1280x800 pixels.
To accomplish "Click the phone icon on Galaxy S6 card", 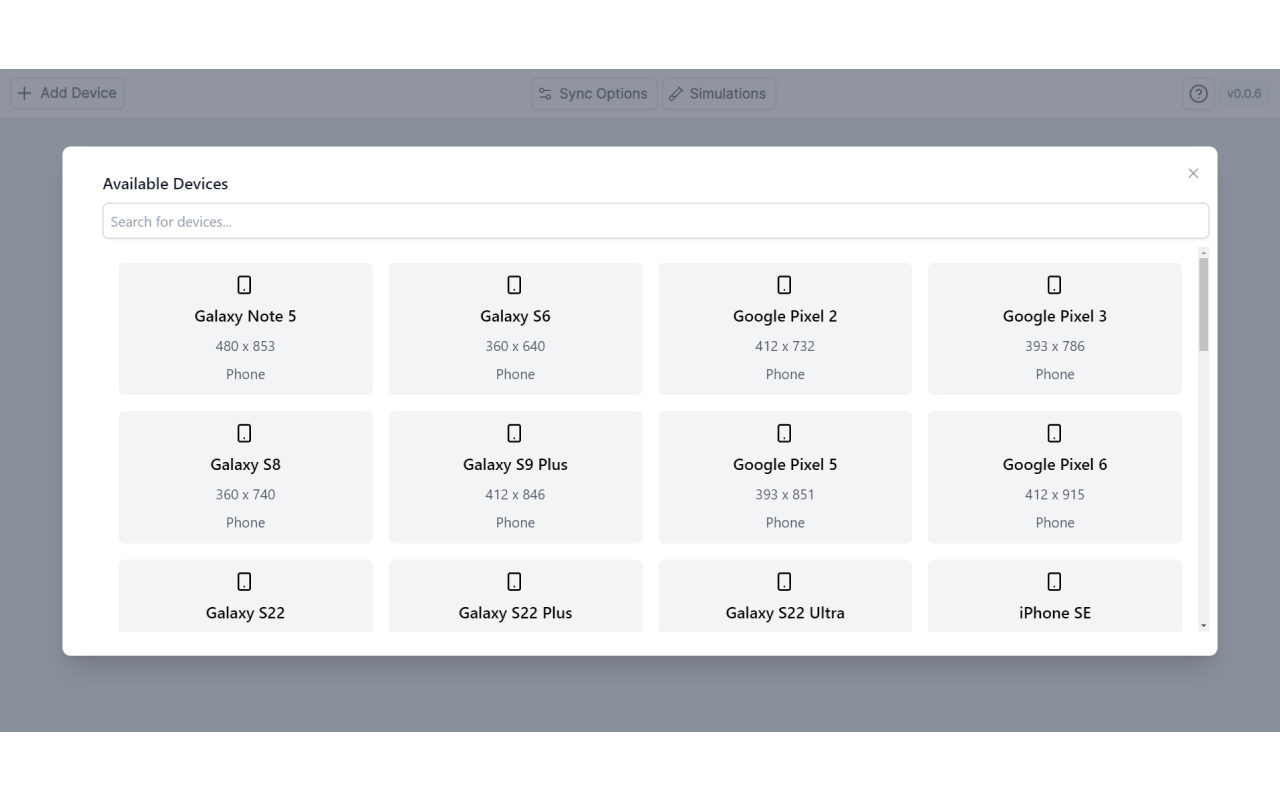I will (515, 285).
